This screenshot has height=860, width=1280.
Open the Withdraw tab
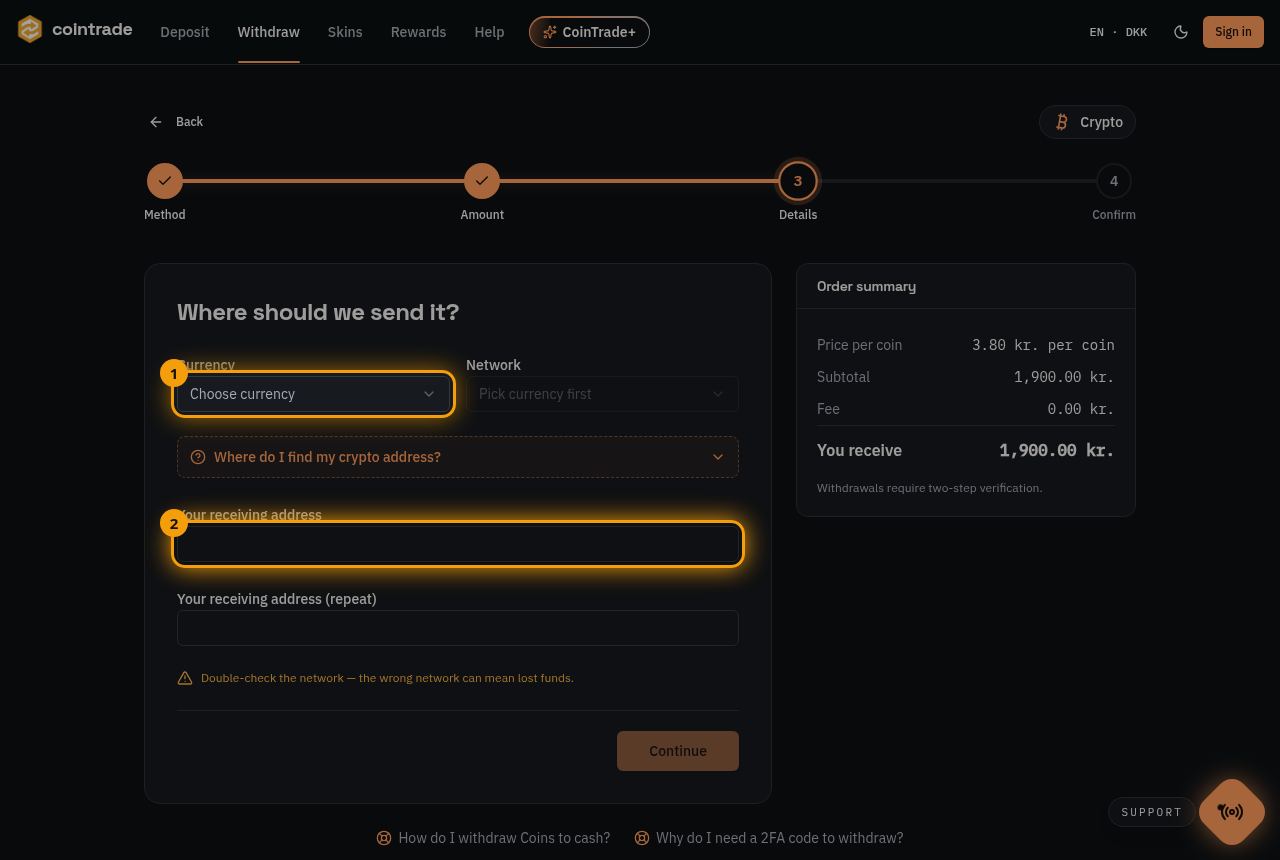pyautogui.click(x=269, y=32)
